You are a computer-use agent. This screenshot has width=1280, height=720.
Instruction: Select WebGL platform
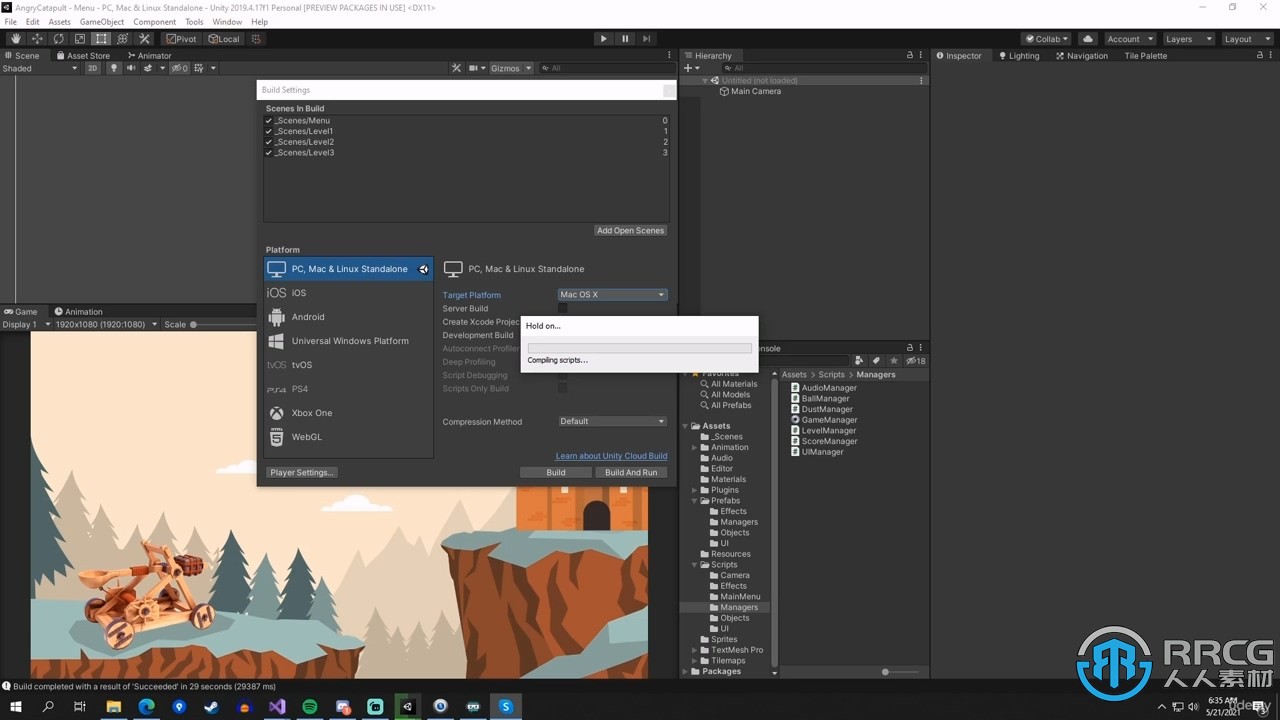click(348, 437)
